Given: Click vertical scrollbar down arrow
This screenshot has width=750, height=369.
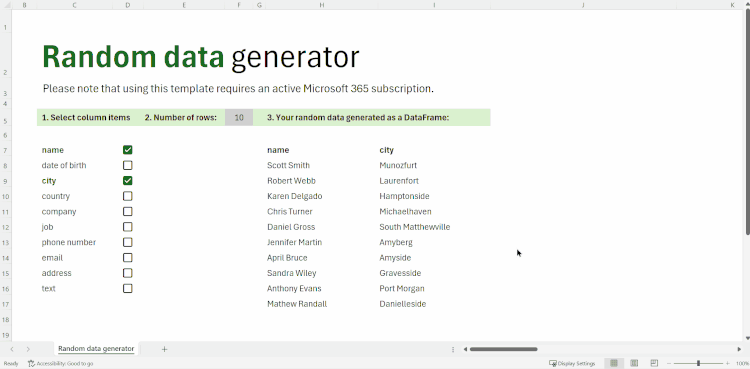Looking at the screenshot, I should pyautogui.click(x=747, y=338).
